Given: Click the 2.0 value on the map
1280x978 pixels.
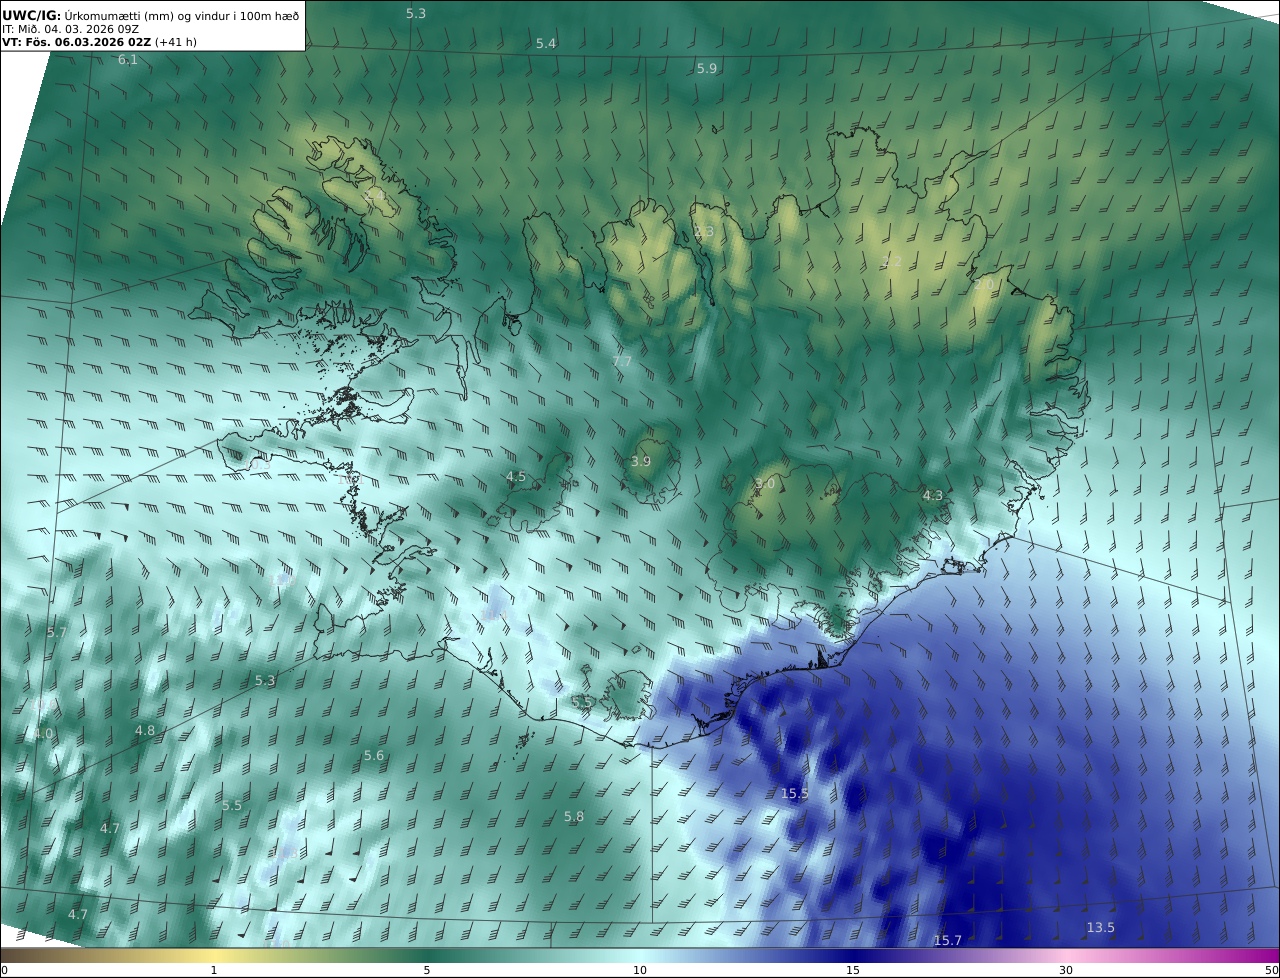Looking at the screenshot, I should pos(984,285).
